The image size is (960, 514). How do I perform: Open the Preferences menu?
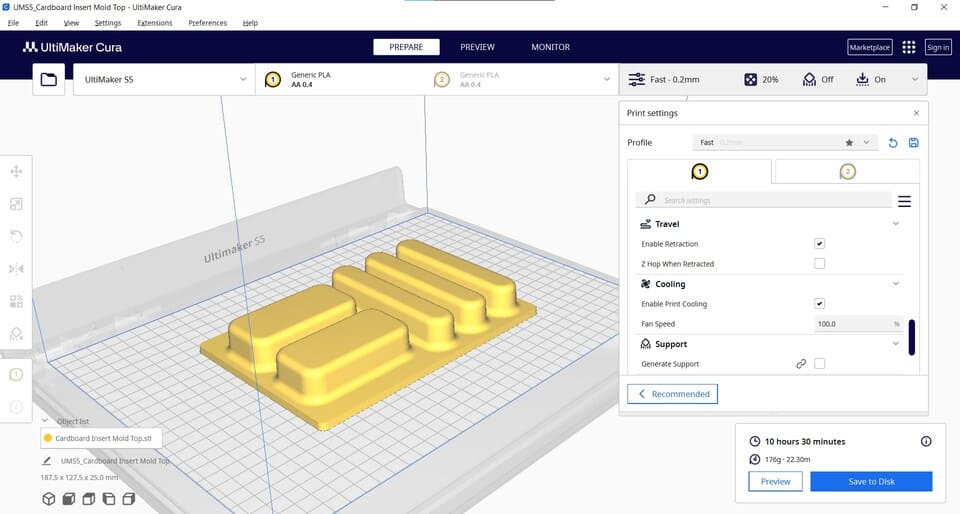point(208,23)
